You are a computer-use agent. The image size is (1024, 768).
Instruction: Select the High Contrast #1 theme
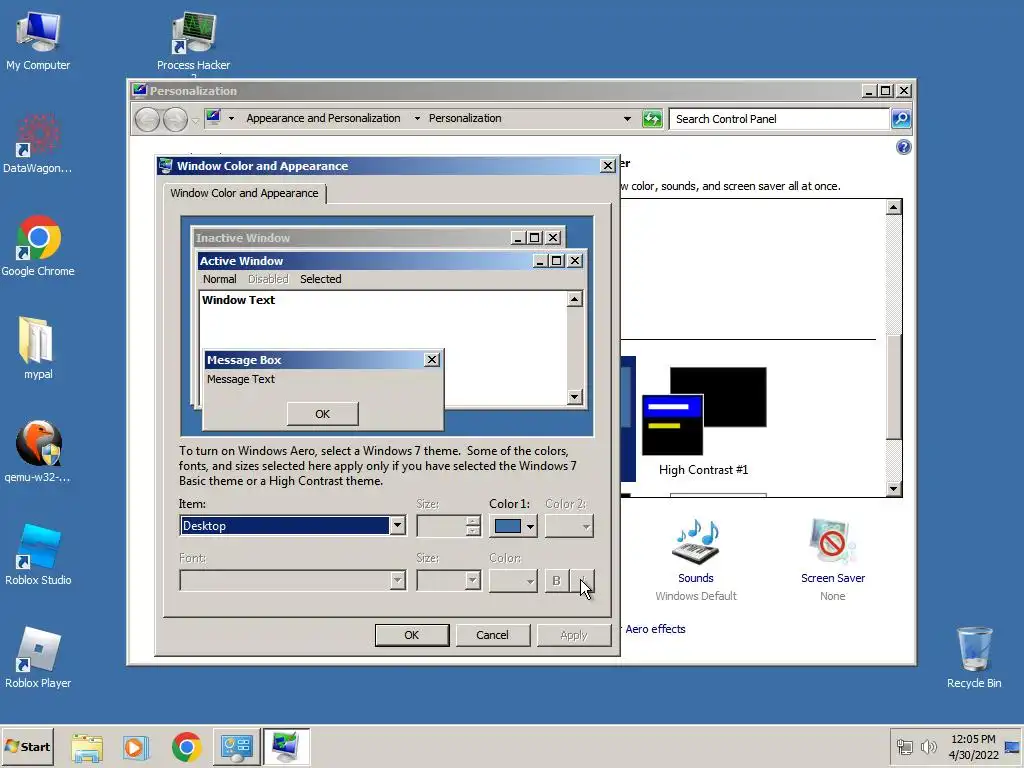point(704,421)
